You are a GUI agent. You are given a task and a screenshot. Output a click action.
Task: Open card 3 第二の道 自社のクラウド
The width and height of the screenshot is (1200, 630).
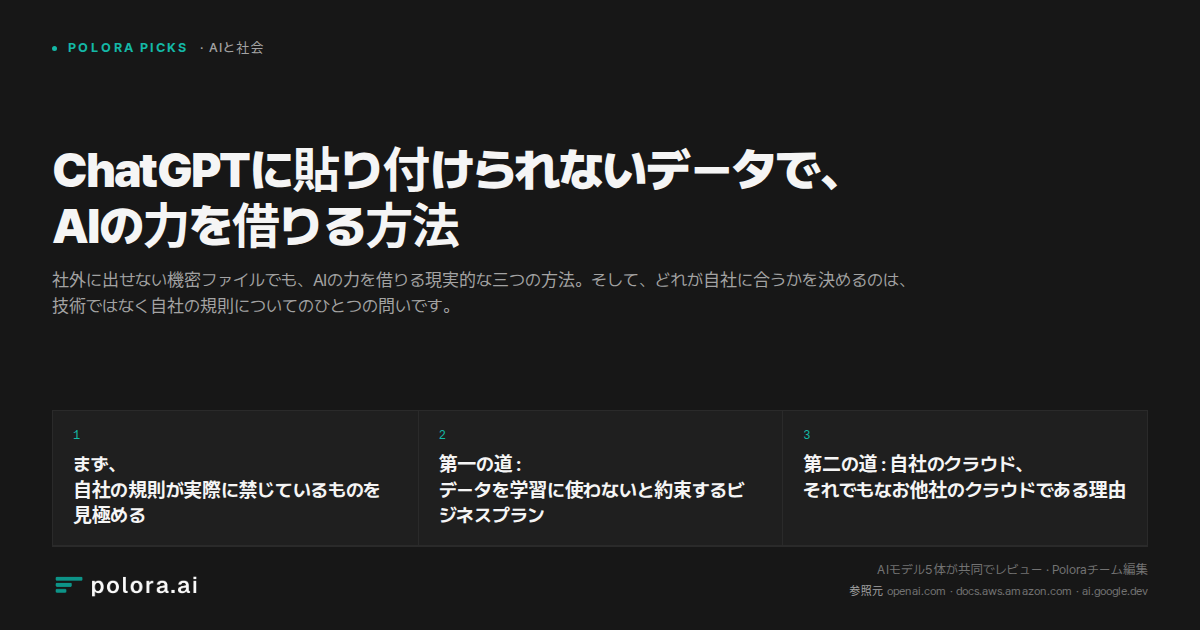[x=965, y=478]
